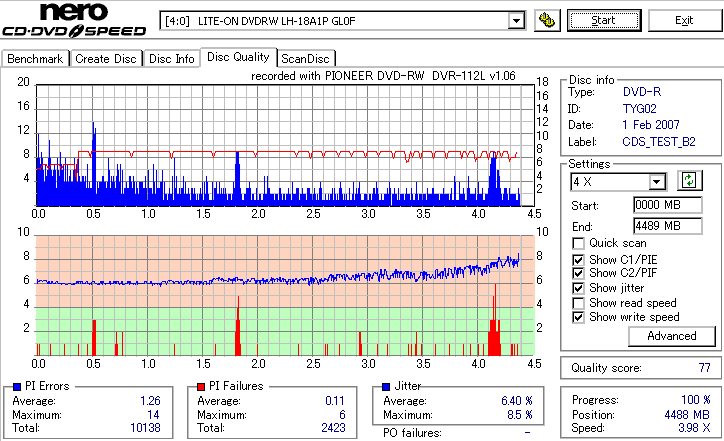Uncheck Show C2/PIF
The image size is (724, 441).
[578, 273]
